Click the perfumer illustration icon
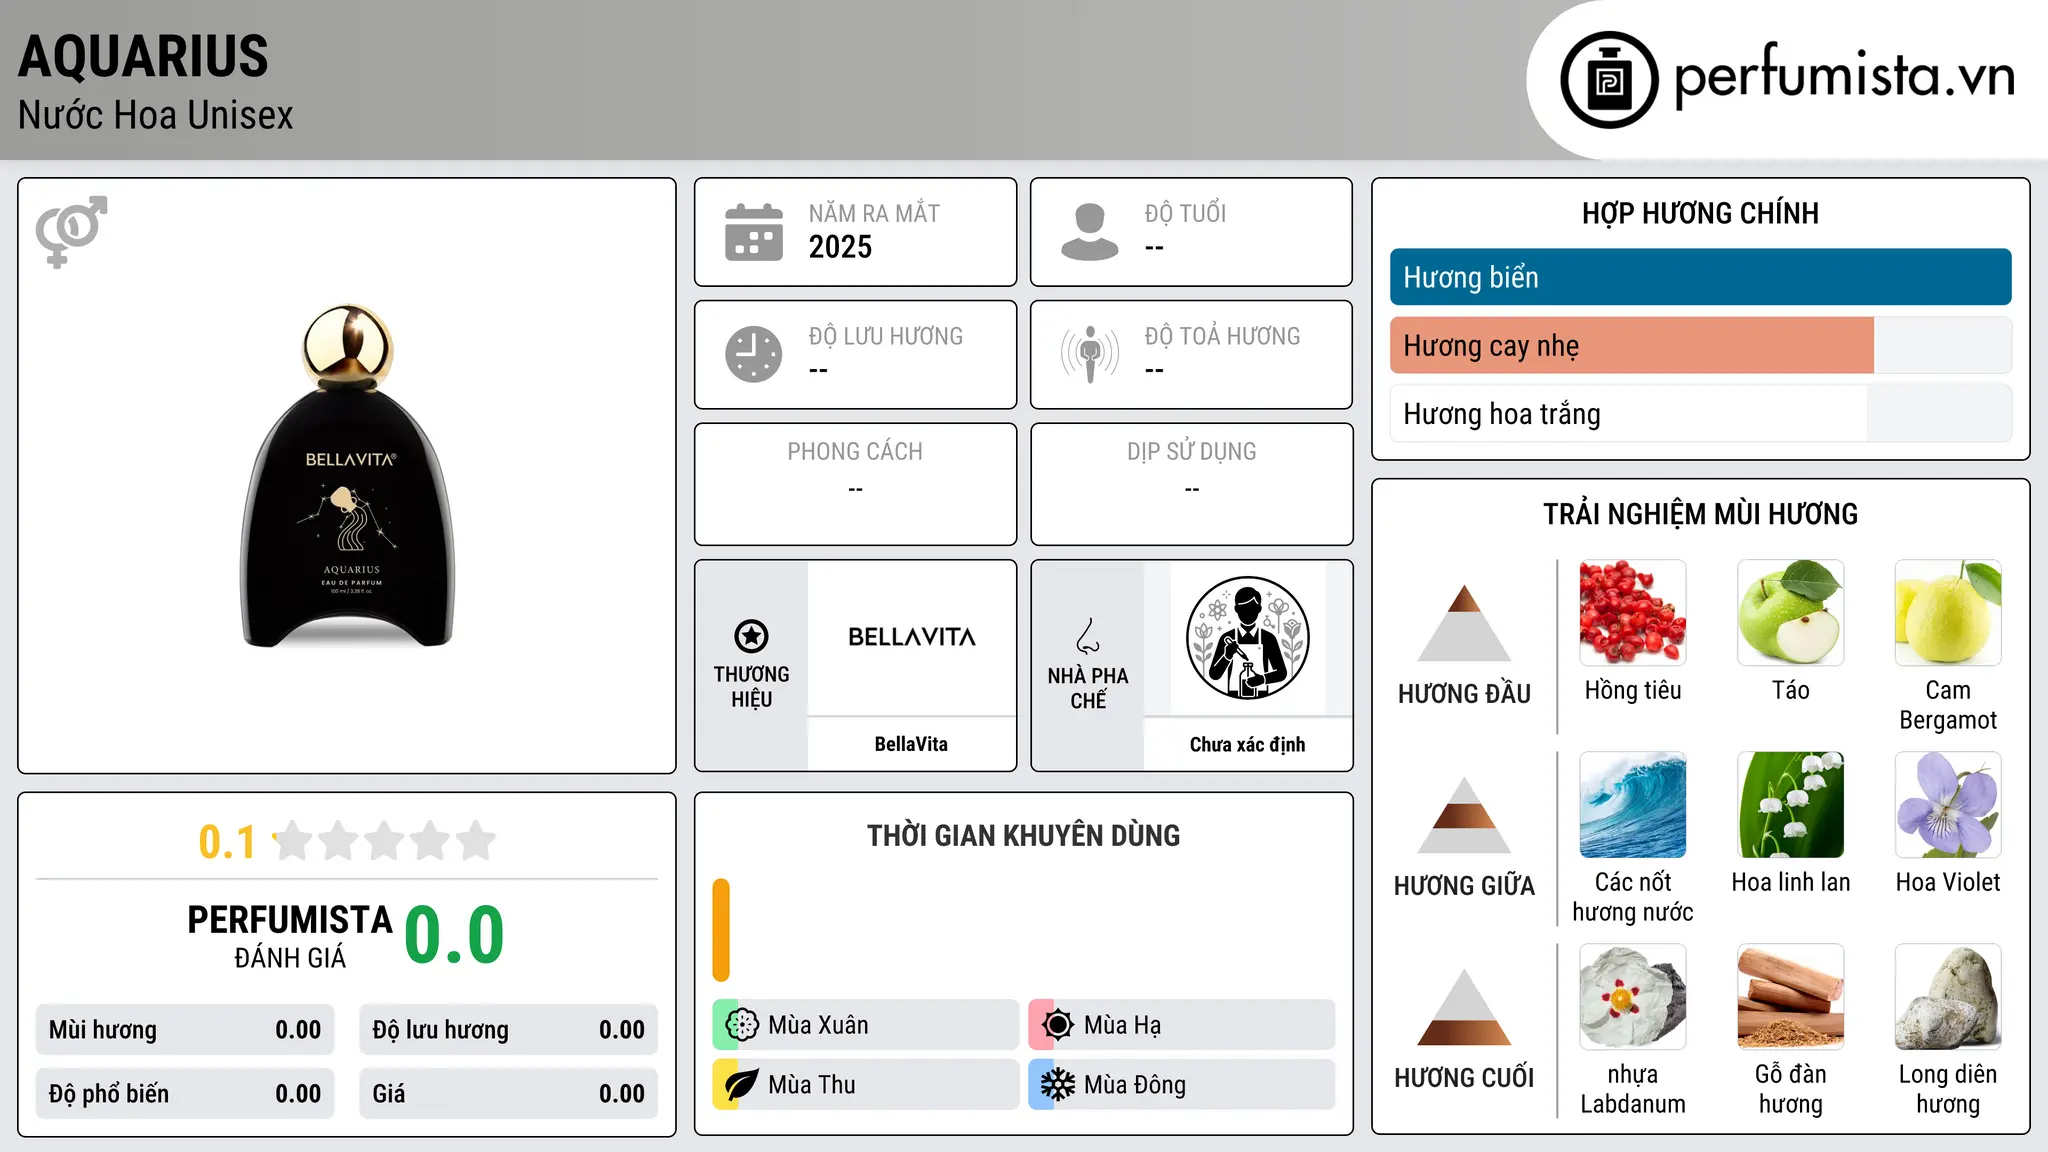The width and height of the screenshot is (2048, 1152). pyautogui.click(x=1247, y=638)
